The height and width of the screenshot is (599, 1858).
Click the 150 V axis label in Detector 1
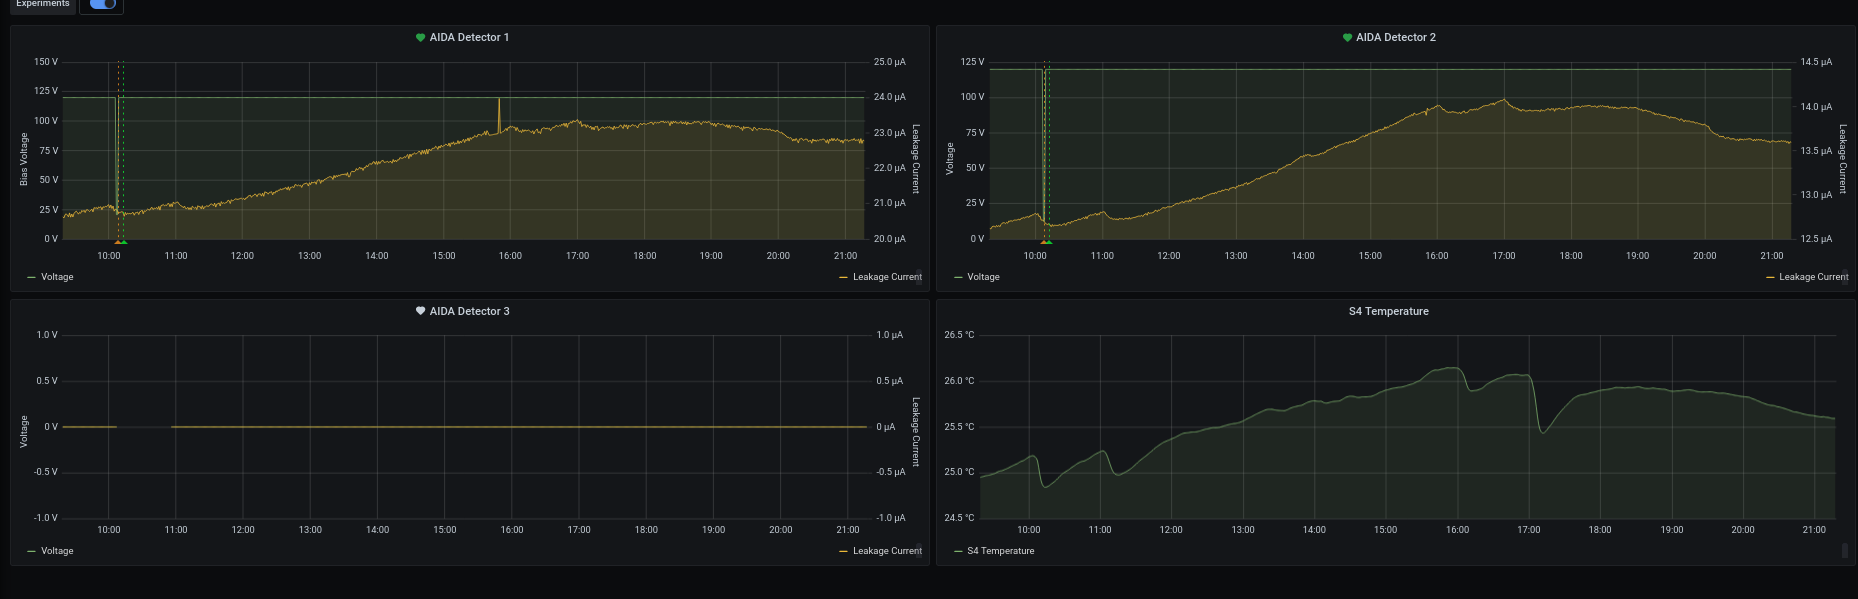click(46, 62)
